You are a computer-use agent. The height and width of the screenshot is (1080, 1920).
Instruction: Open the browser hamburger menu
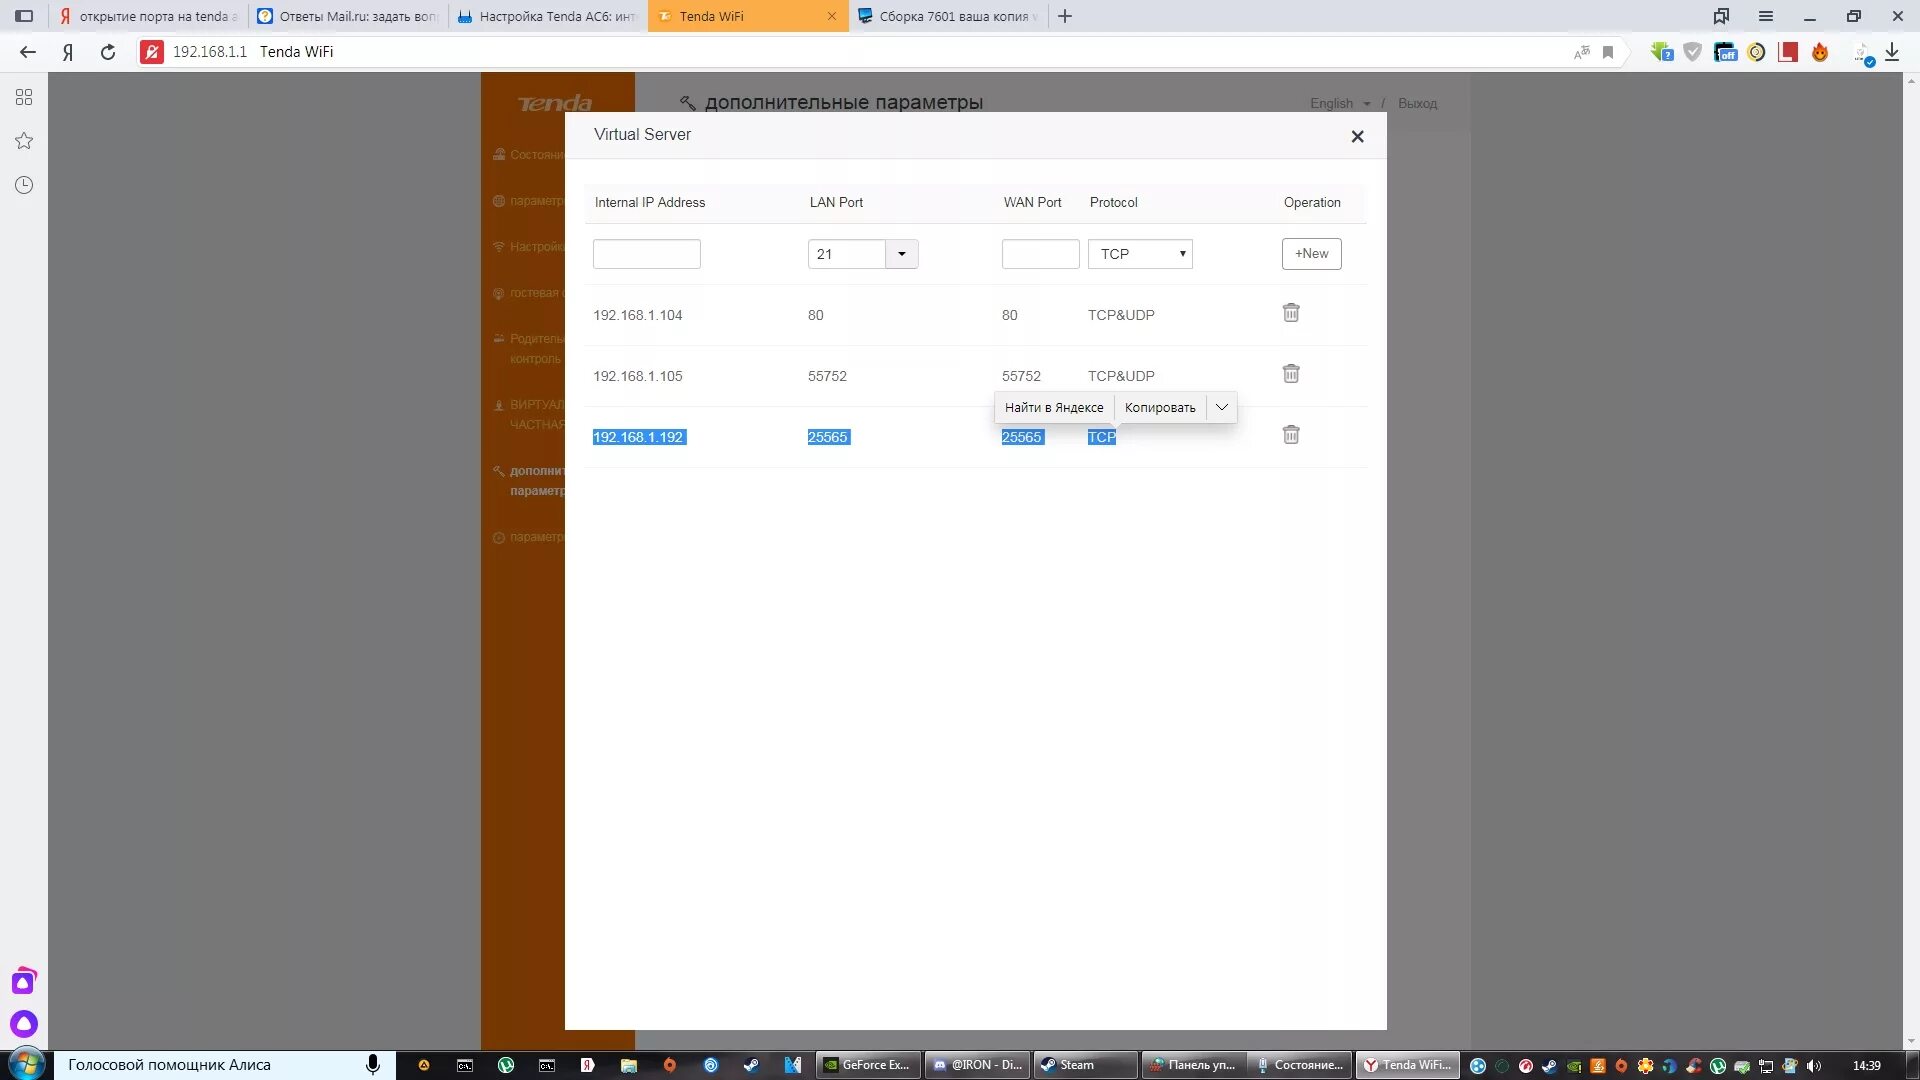tap(1766, 16)
